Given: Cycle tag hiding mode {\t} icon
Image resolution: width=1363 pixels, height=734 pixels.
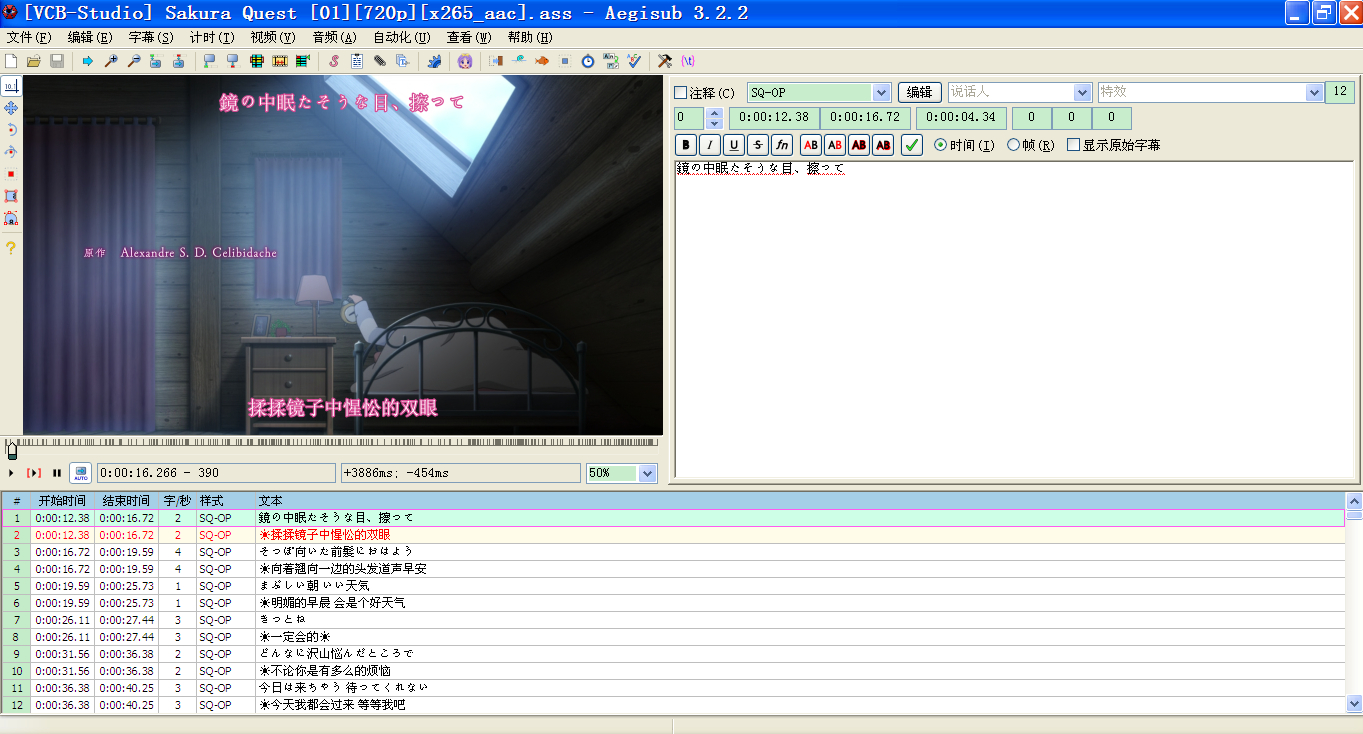Looking at the screenshot, I should tap(688, 61).
